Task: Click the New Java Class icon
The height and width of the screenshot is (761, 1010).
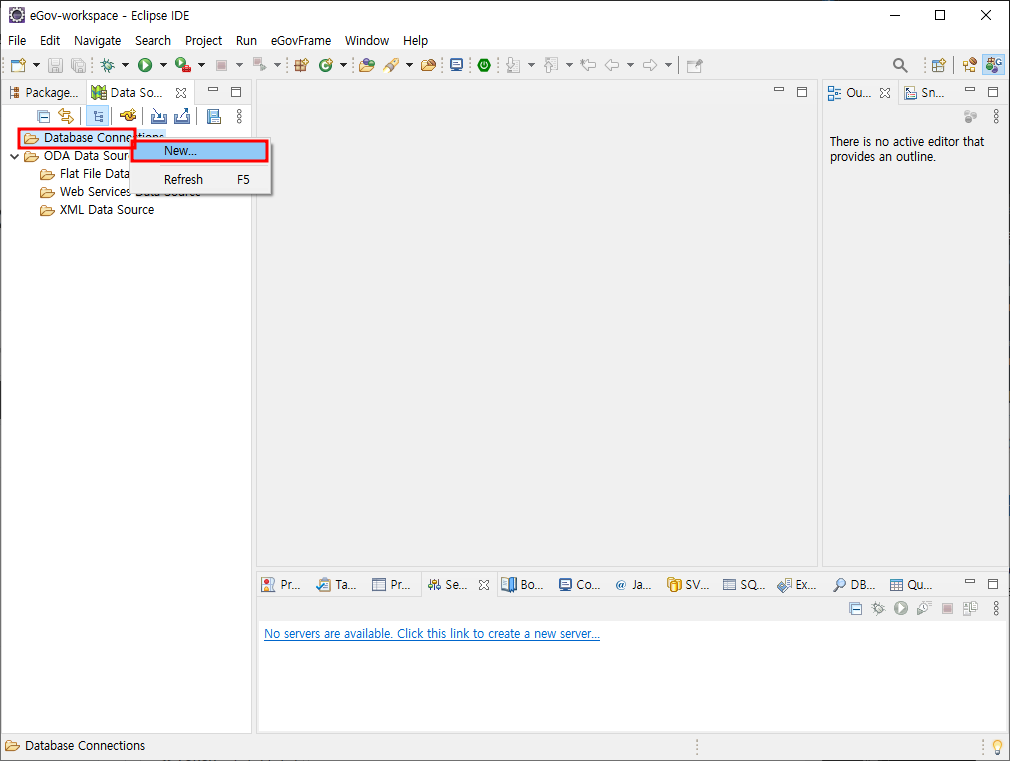Action: tap(326, 65)
